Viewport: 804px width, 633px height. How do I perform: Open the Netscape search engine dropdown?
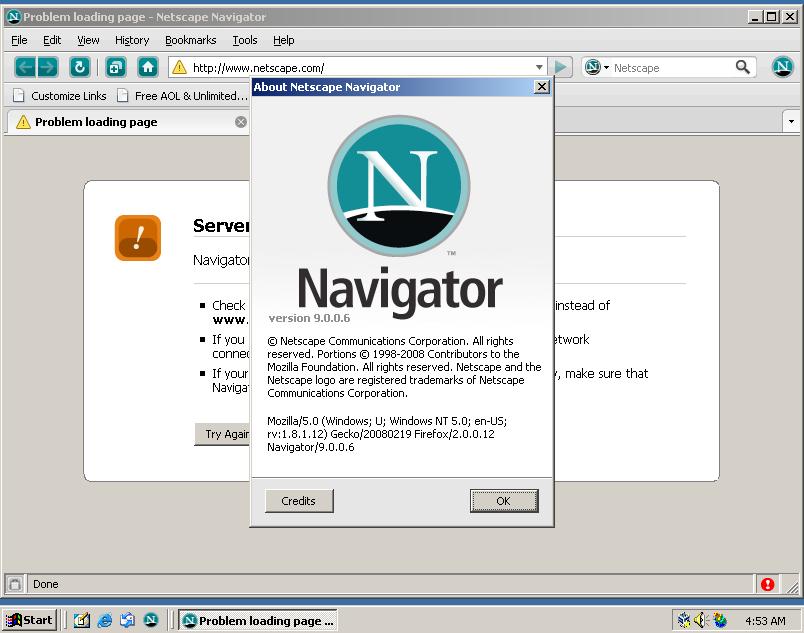(x=597, y=67)
